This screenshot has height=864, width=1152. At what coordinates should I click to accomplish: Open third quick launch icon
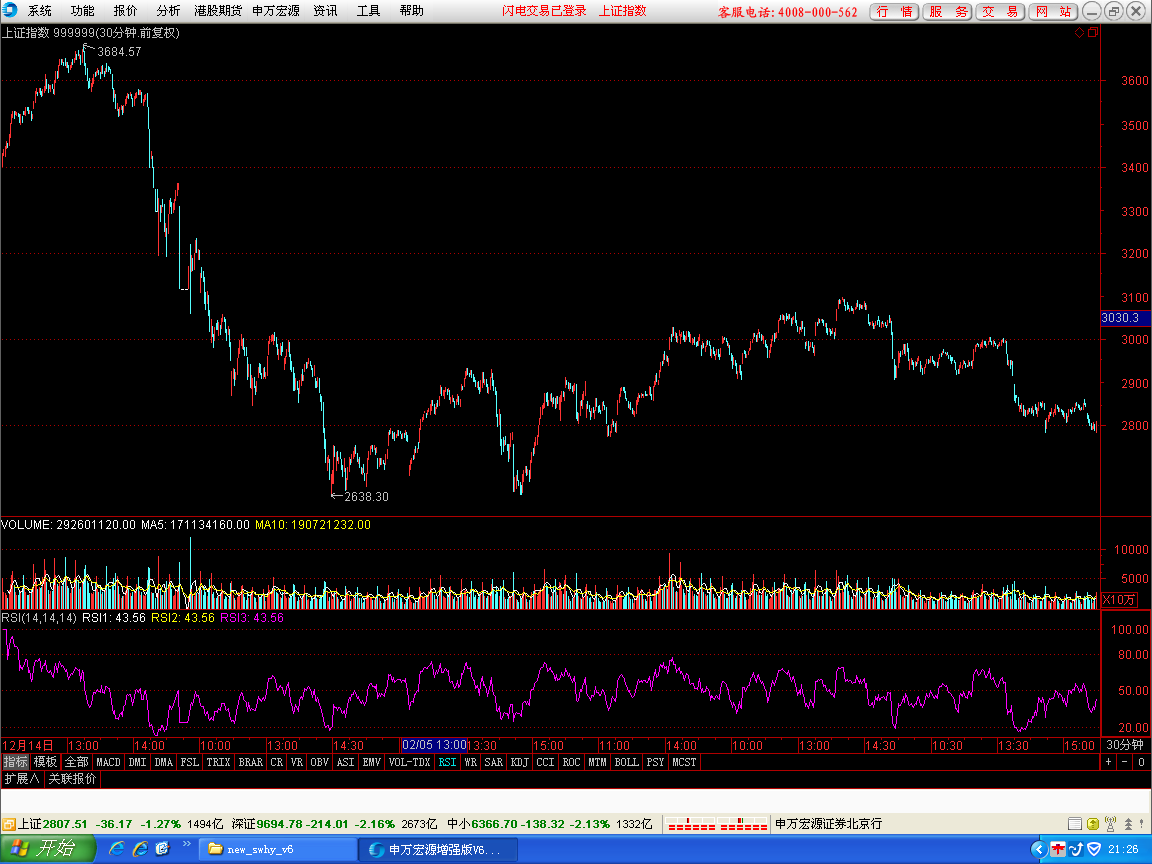[162, 849]
